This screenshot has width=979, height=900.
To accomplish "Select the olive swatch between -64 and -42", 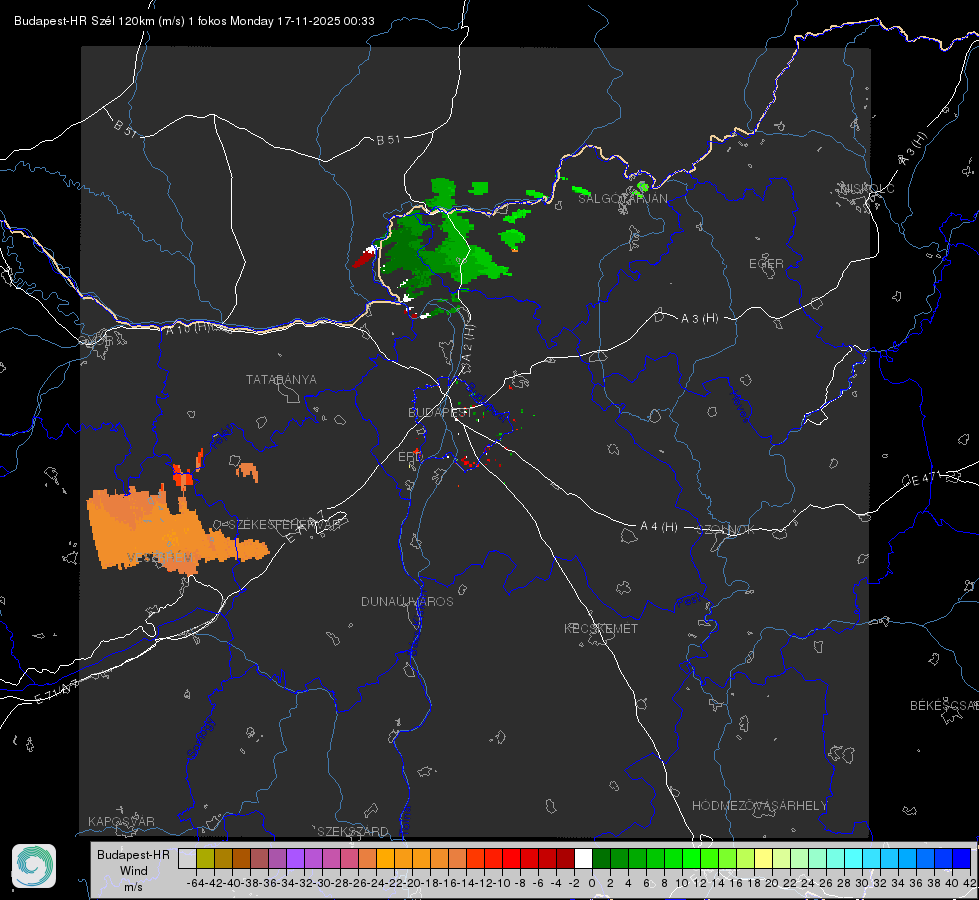I will 205,859.
